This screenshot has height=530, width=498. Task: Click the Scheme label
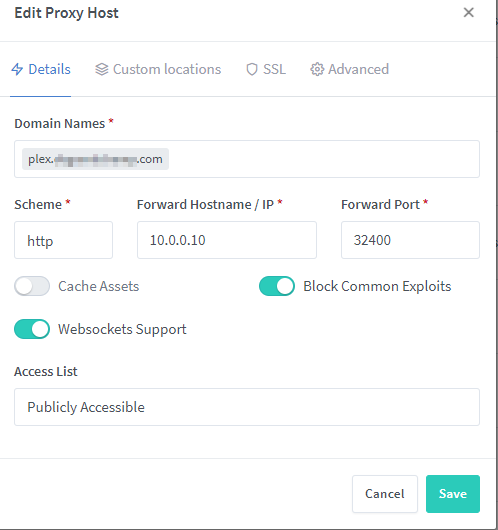38,204
